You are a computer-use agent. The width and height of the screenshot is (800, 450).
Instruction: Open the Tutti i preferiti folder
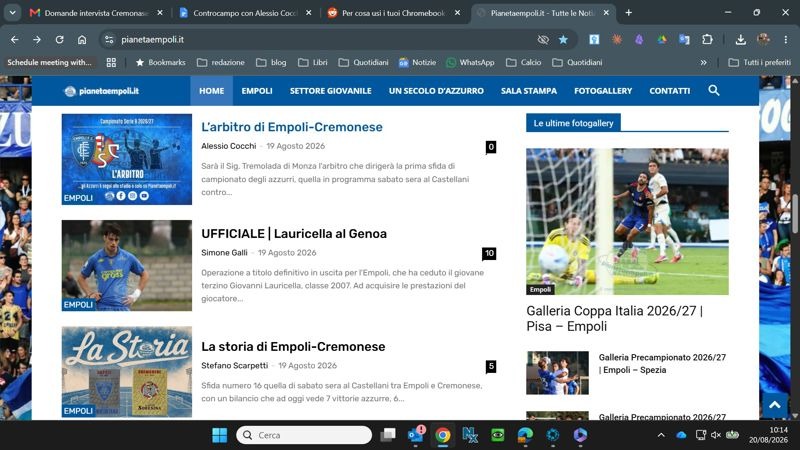point(760,62)
